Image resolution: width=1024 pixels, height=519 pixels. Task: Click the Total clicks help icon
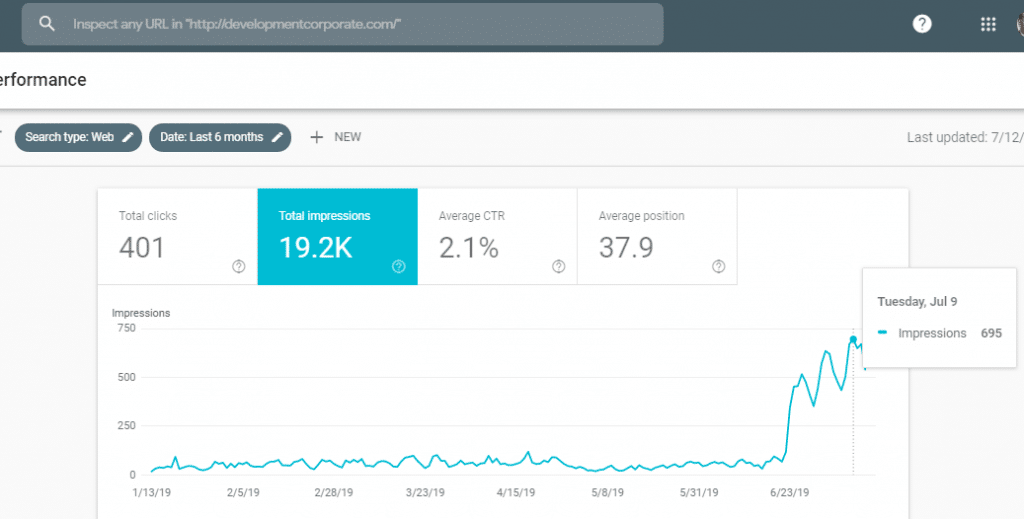239,266
